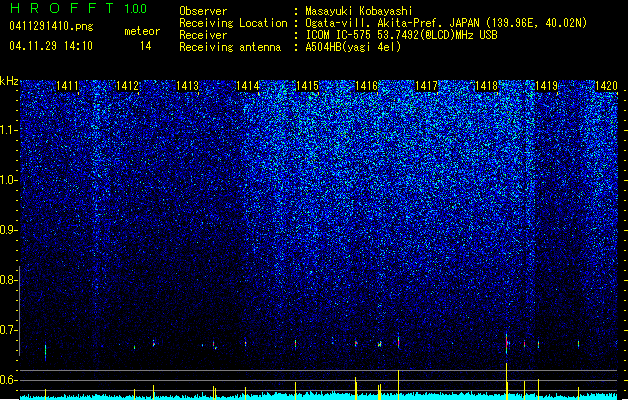Viewport: 629px width, 400px height.
Task: Click the HROFFT program title
Action: pos(62,8)
